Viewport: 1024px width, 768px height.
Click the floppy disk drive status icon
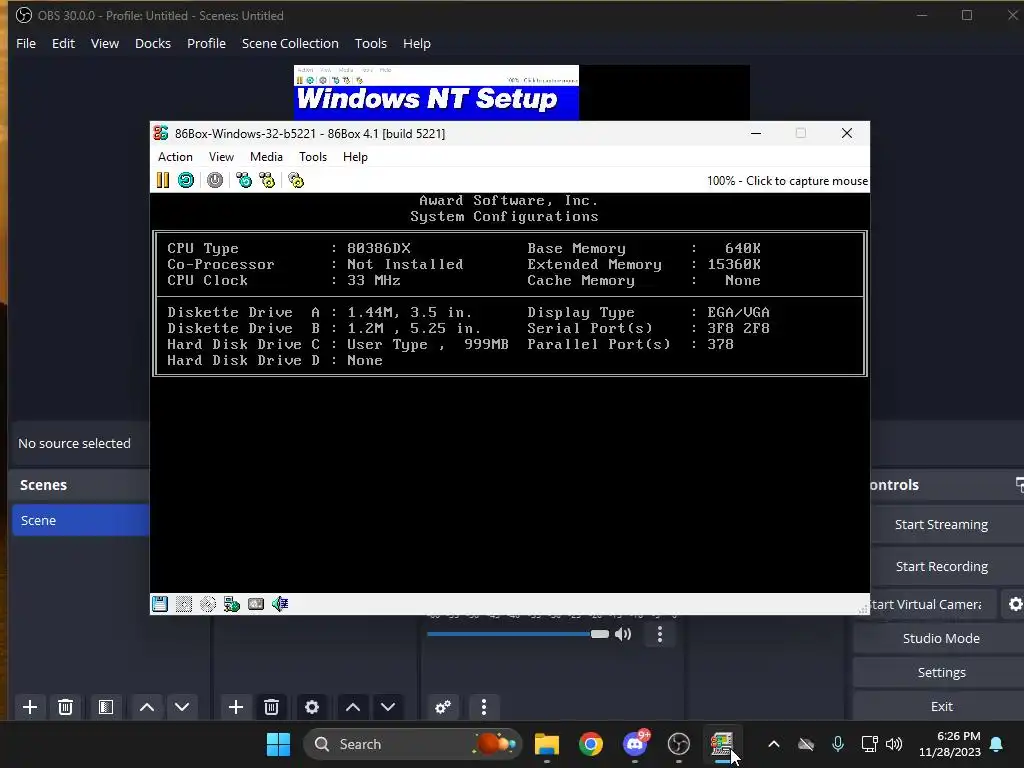click(x=160, y=604)
